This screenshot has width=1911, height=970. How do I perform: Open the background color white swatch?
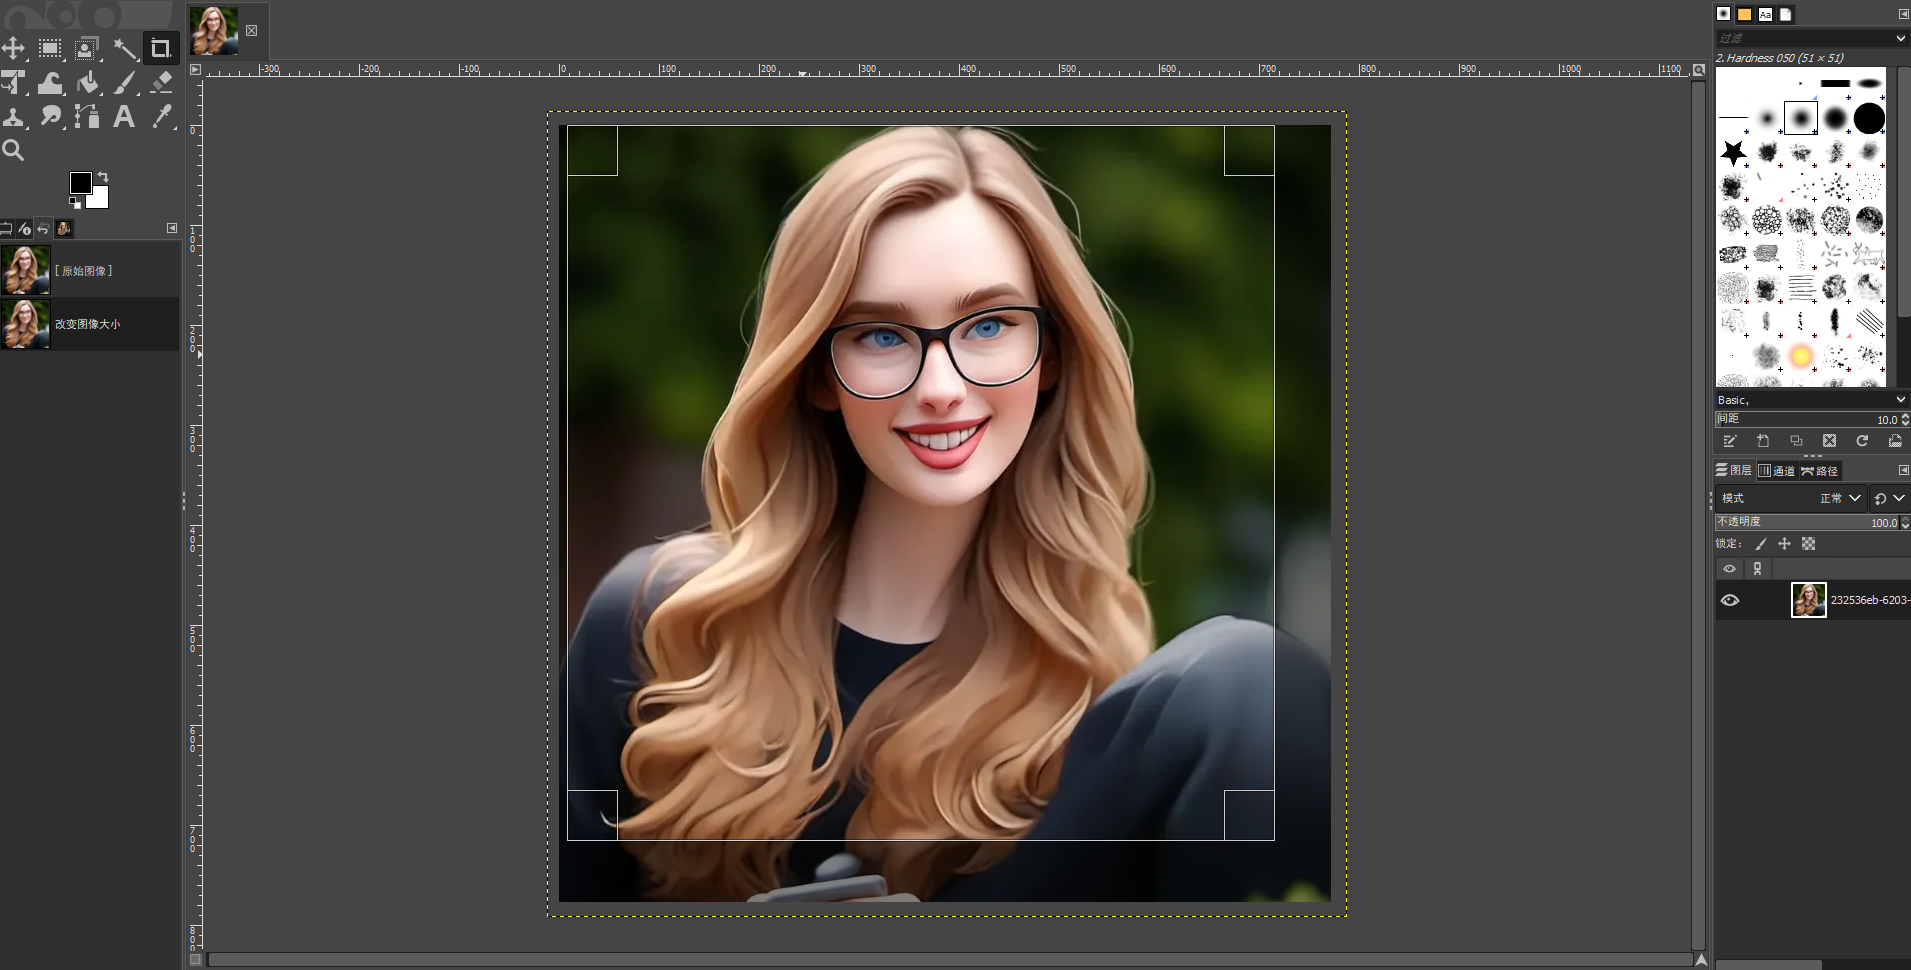click(x=100, y=200)
